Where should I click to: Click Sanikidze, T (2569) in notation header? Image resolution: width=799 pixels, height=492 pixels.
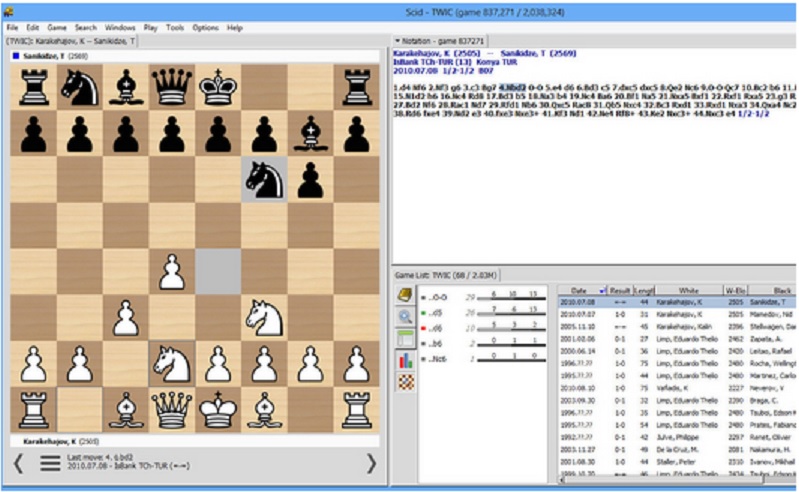pyautogui.click(x=538, y=53)
